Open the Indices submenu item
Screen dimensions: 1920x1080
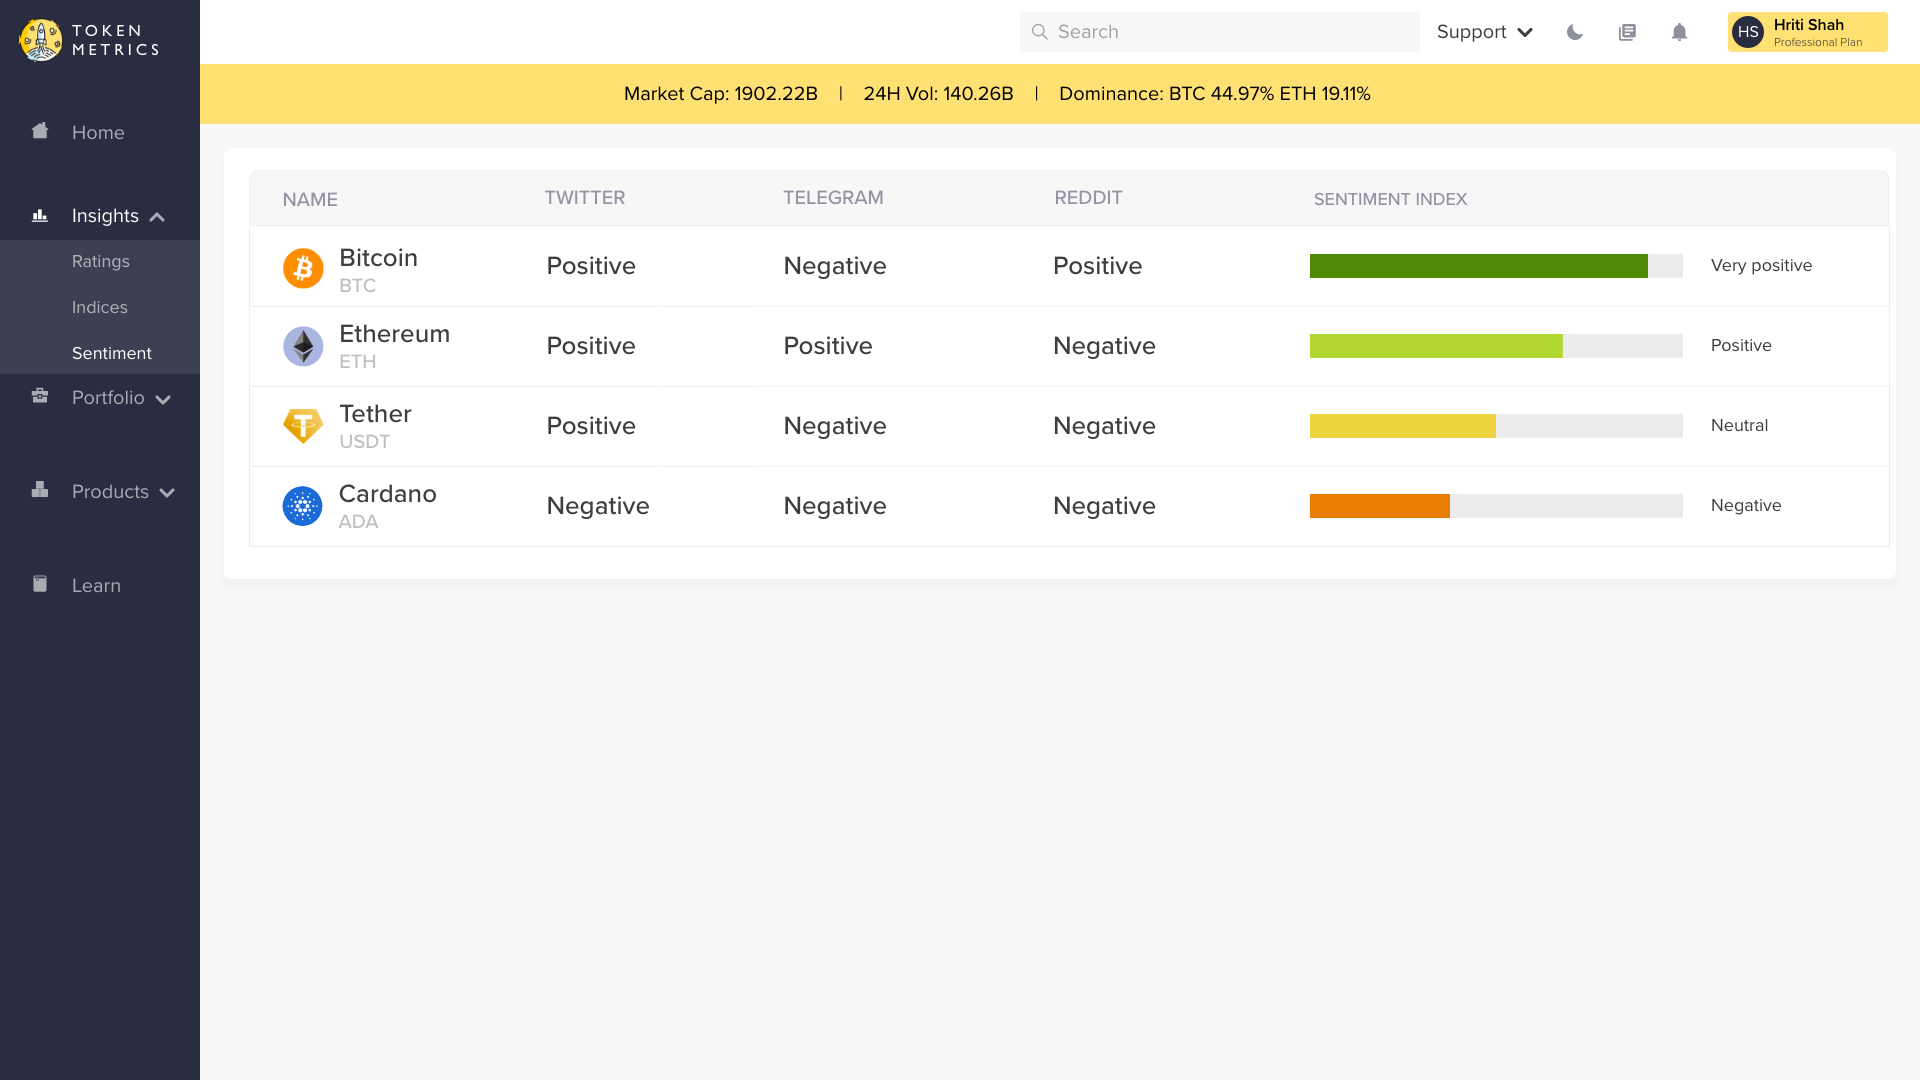pyautogui.click(x=100, y=308)
